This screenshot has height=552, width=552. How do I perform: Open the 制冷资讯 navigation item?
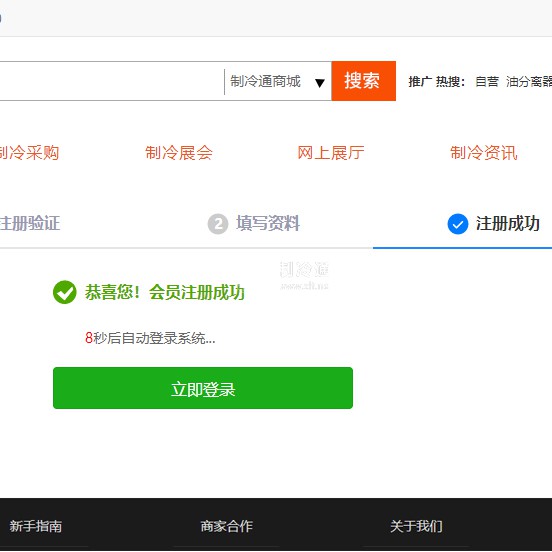coord(484,153)
